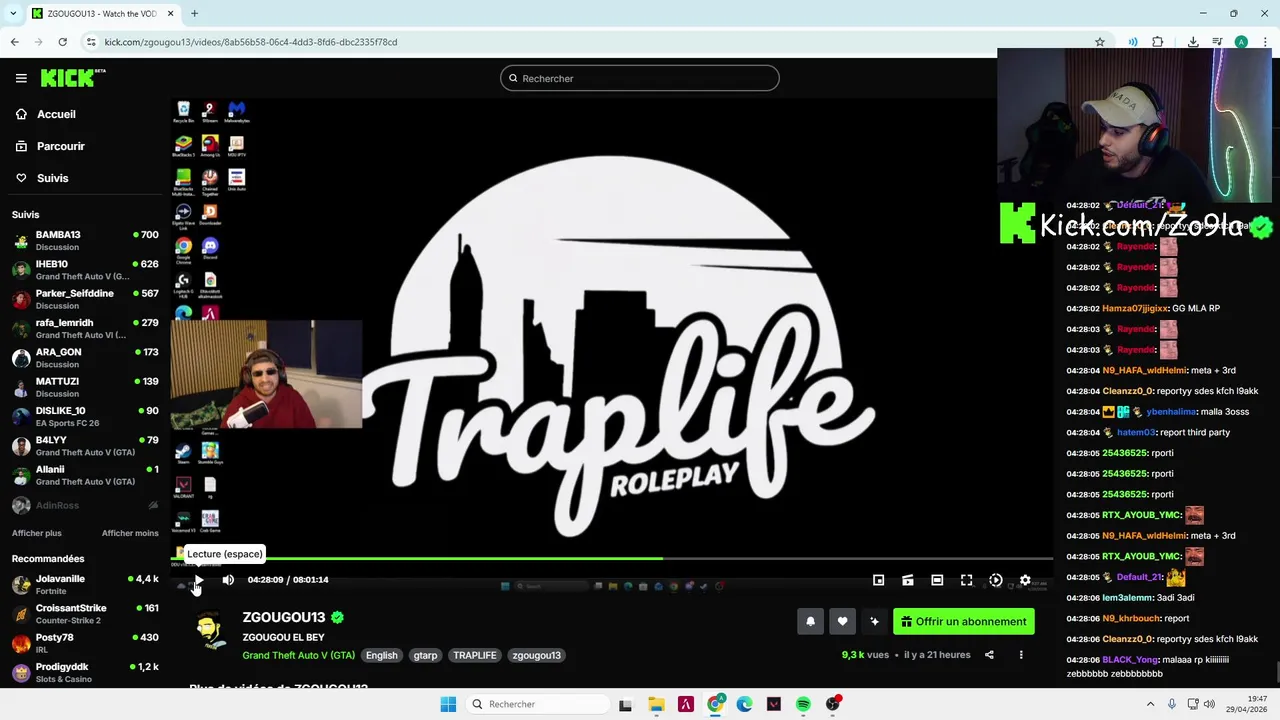This screenshot has height=720, width=1280.
Task: Open File Explorer from taskbar
Action: (656, 704)
